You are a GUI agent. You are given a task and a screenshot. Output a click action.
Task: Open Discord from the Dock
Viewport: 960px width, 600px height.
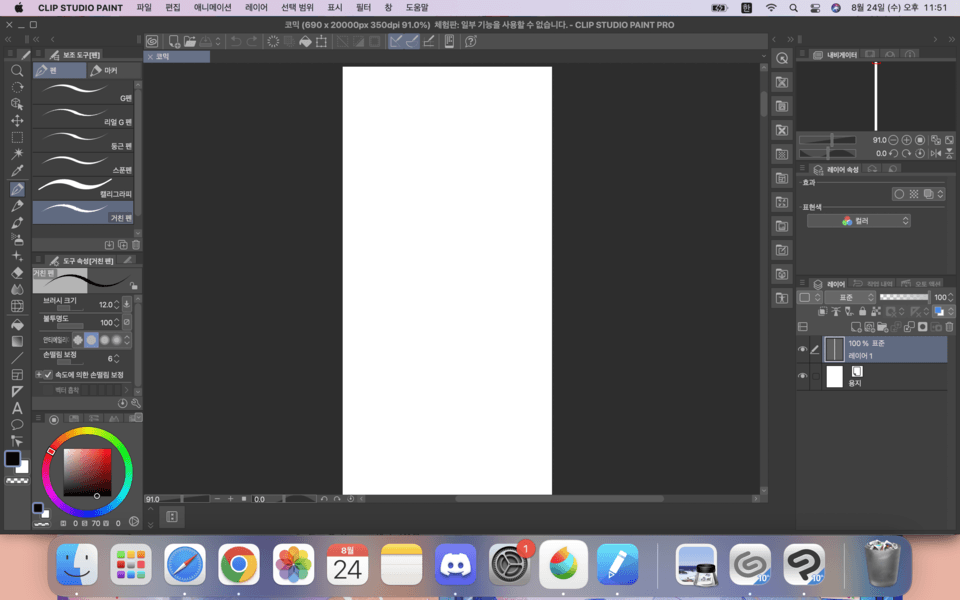click(x=455, y=565)
